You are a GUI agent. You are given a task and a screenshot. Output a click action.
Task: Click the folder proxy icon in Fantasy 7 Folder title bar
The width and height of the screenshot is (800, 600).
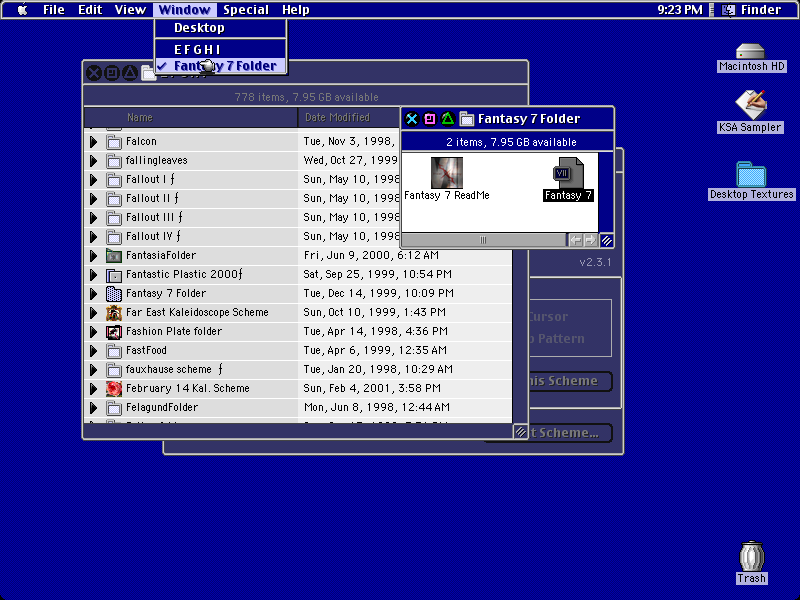tap(466, 119)
